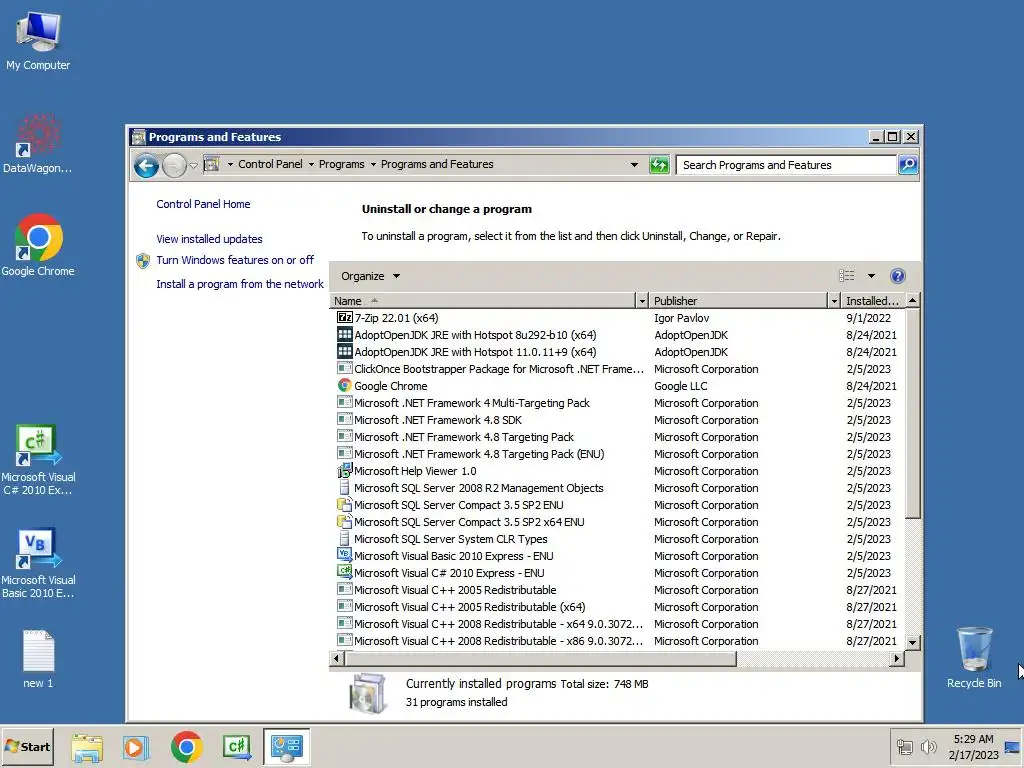
Task: Open Visual C# from the taskbar
Action: 237,748
